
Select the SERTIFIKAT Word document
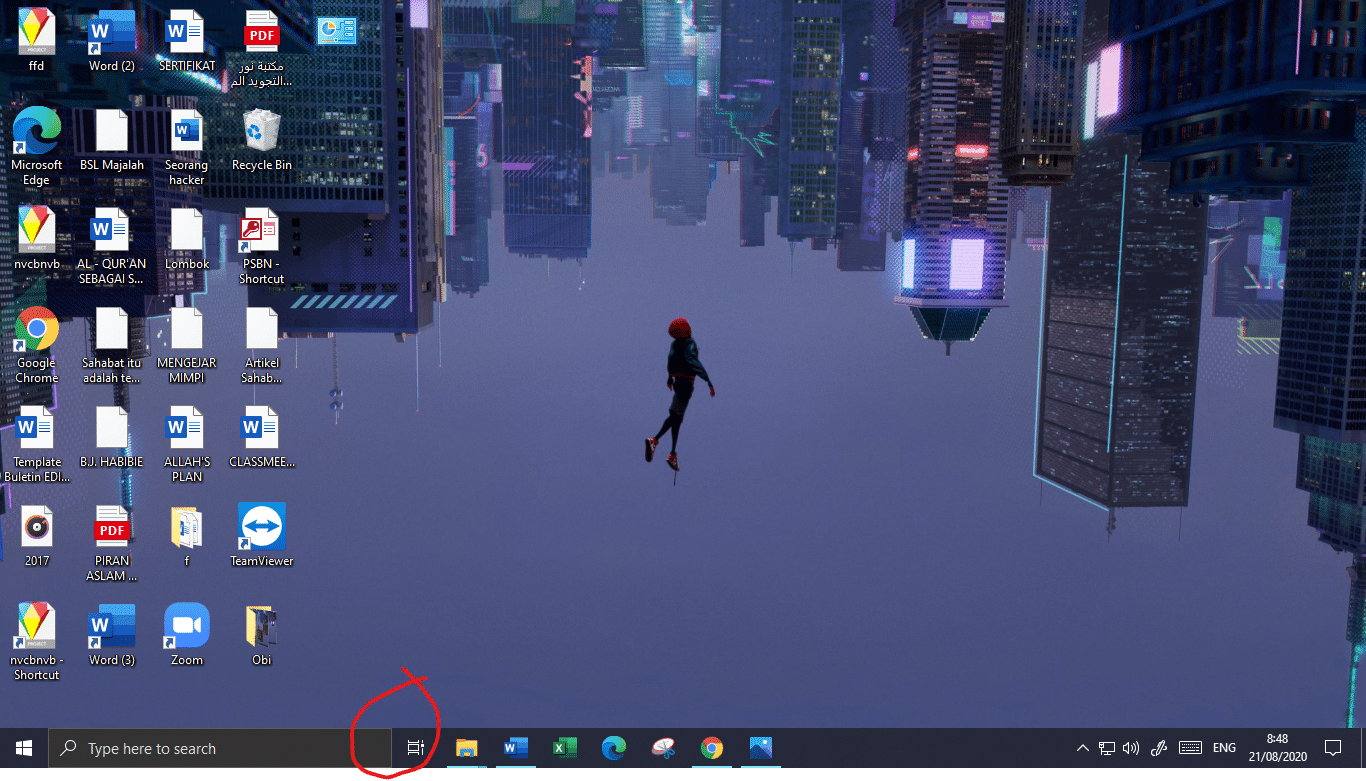tap(187, 42)
